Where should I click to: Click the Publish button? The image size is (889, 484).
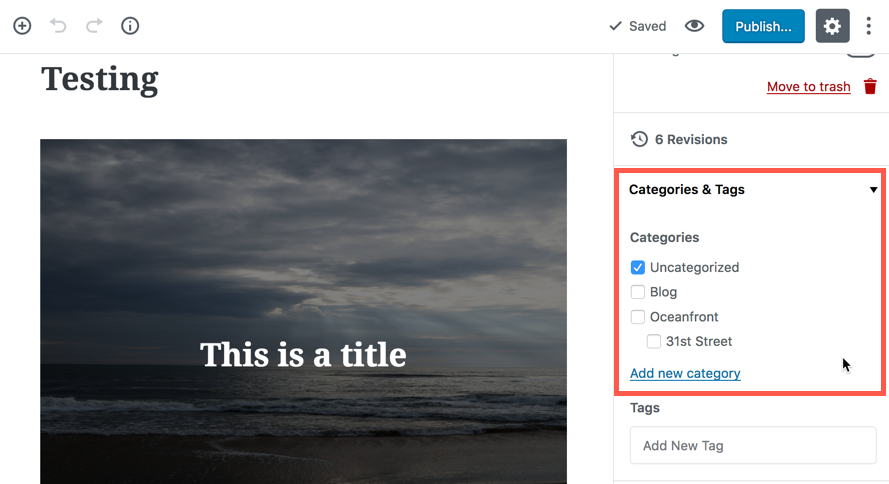[x=763, y=26]
